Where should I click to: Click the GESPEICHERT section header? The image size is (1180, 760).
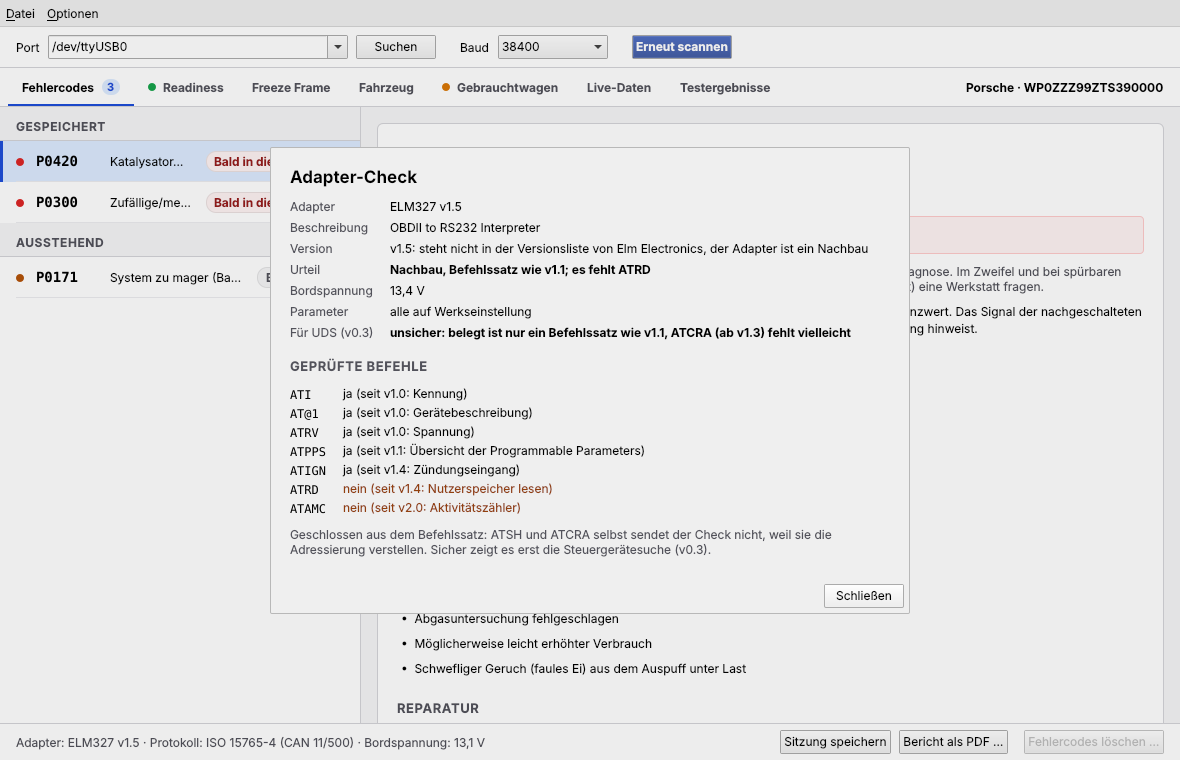tap(60, 126)
